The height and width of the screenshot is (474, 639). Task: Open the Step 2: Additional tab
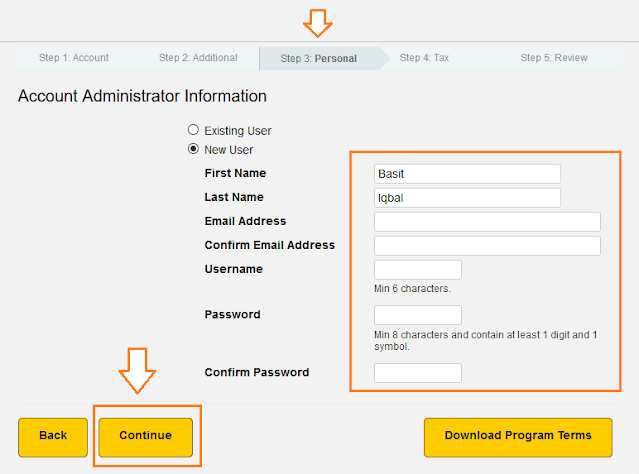pyautogui.click(x=198, y=58)
